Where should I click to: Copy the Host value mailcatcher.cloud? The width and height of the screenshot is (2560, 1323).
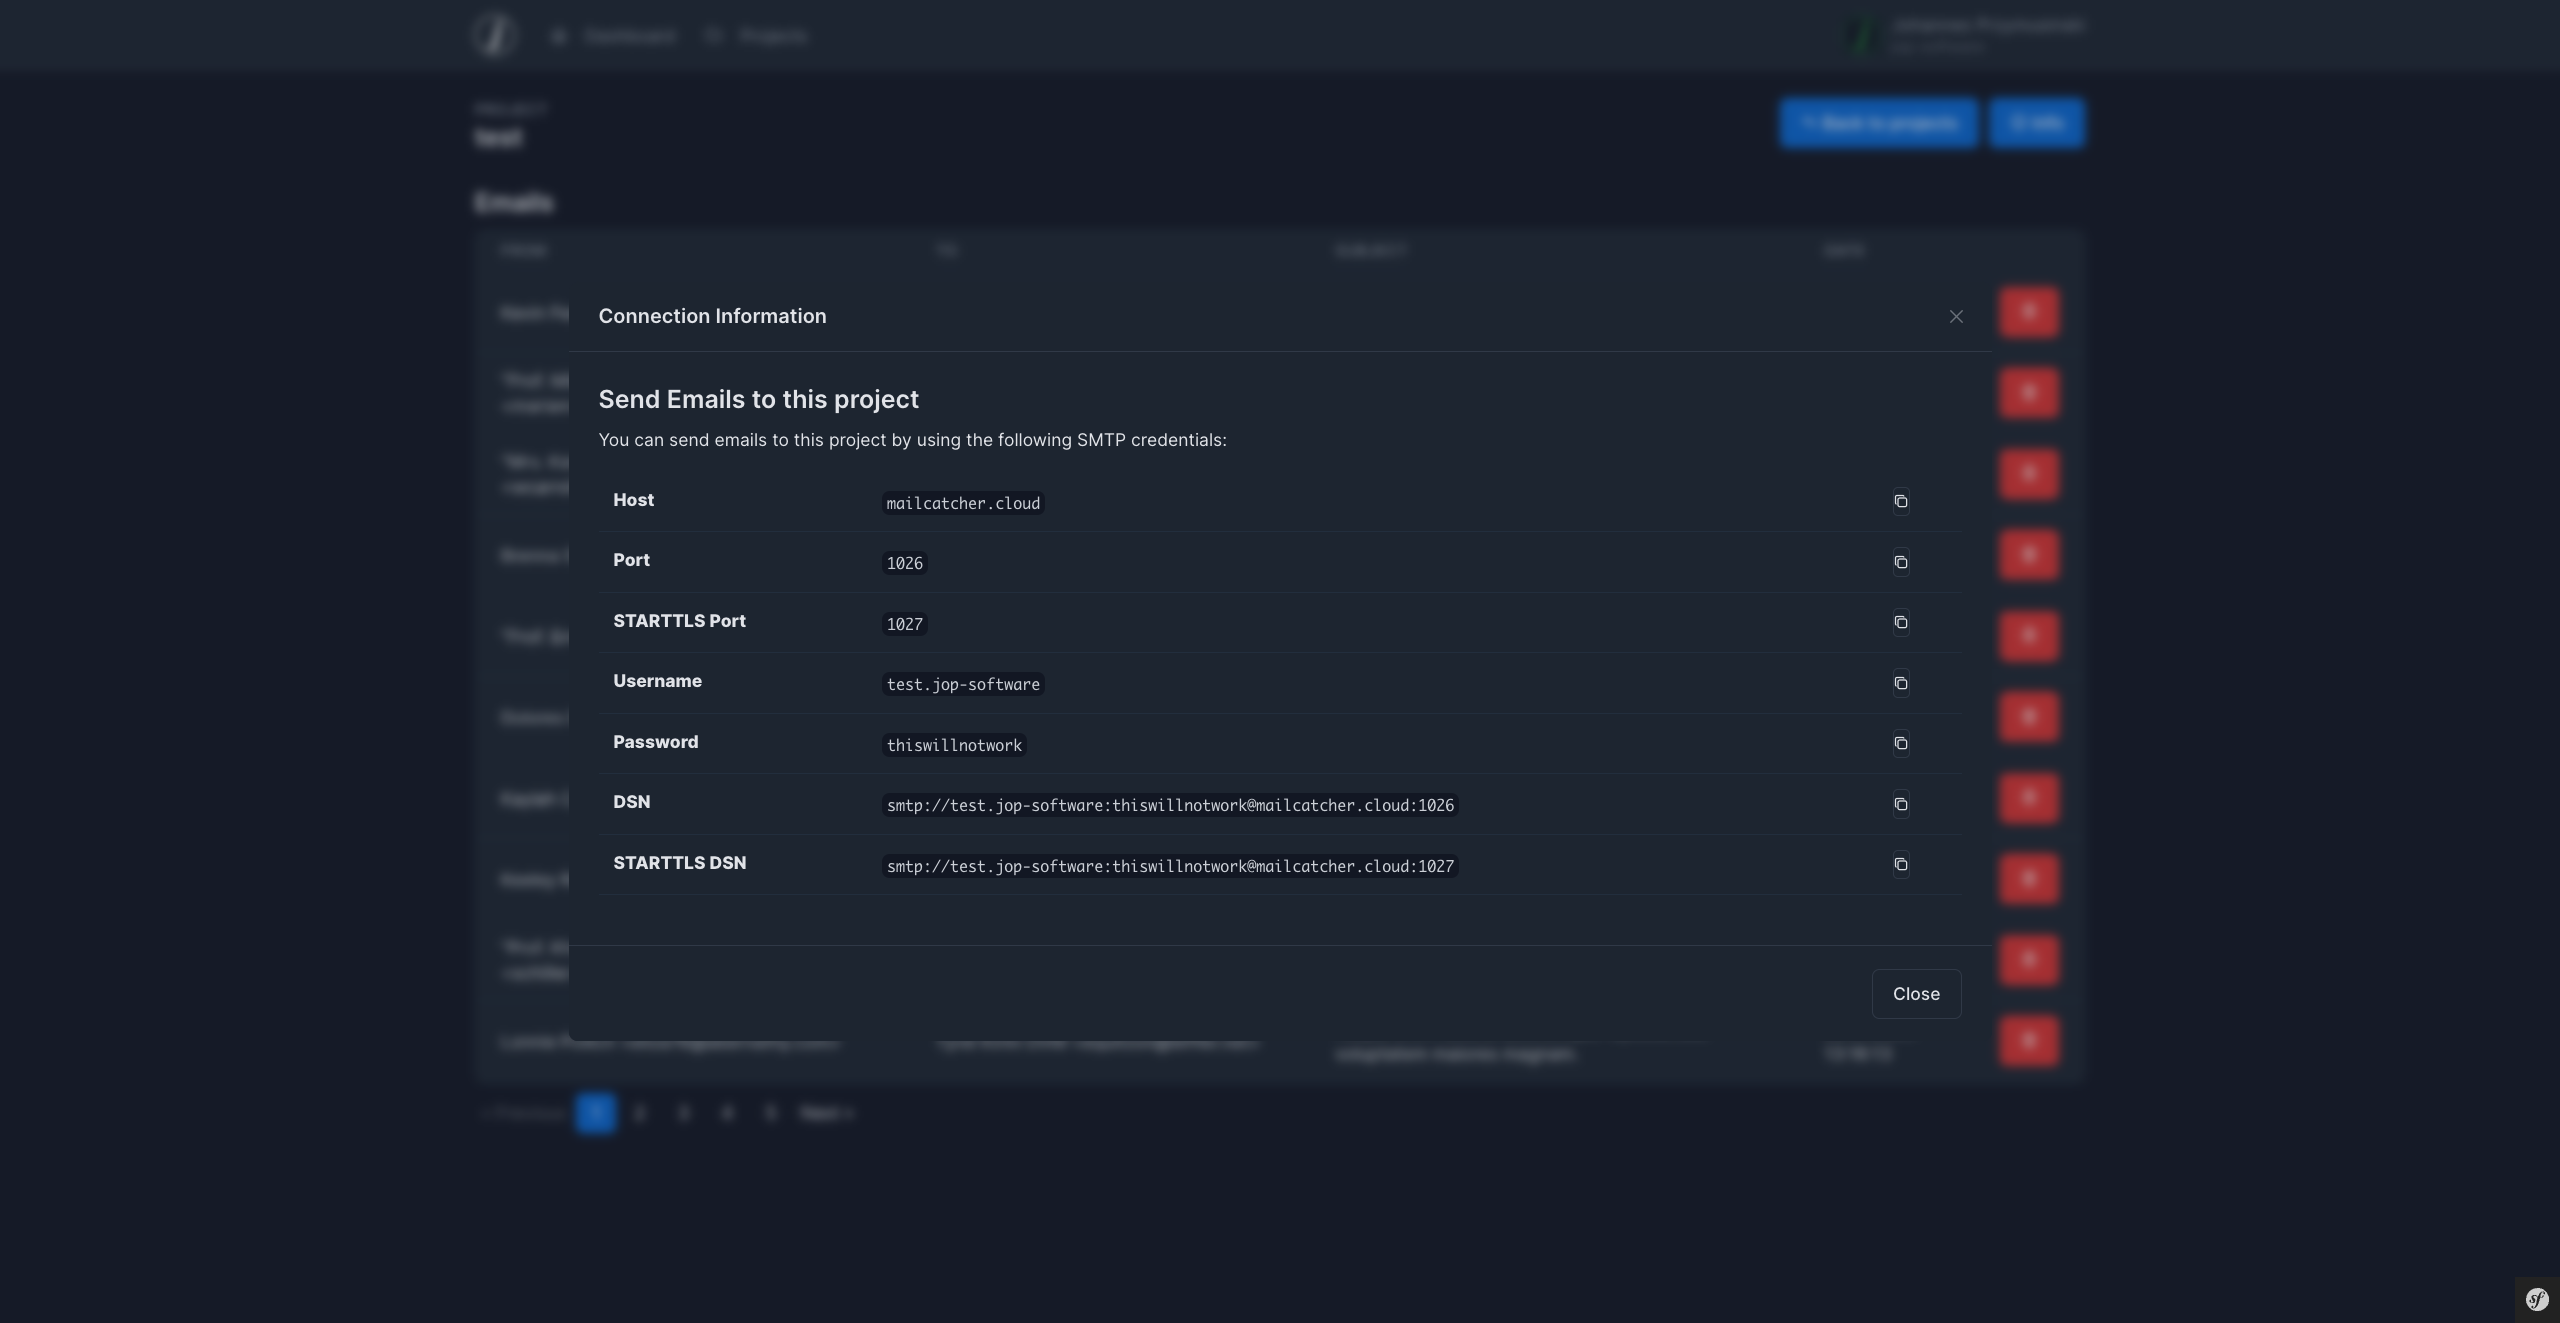[1901, 501]
